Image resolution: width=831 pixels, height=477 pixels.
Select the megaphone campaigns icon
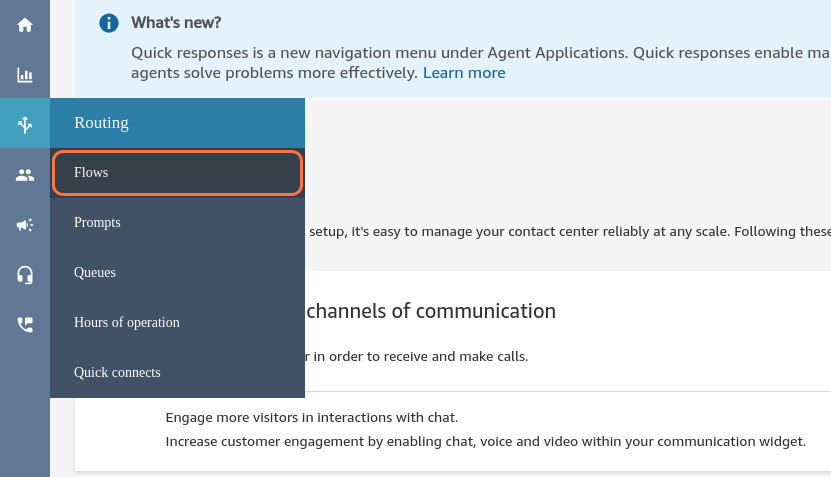click(25, 224)
